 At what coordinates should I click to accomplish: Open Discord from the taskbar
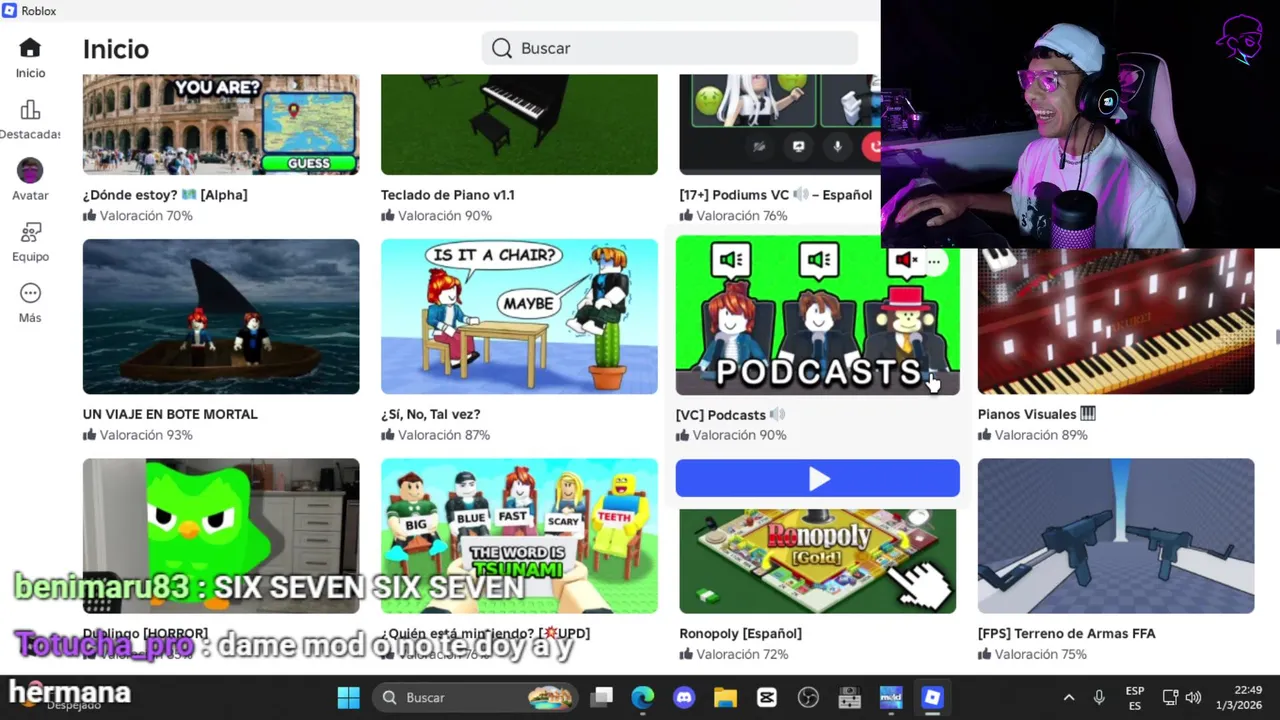pos(684,697)
